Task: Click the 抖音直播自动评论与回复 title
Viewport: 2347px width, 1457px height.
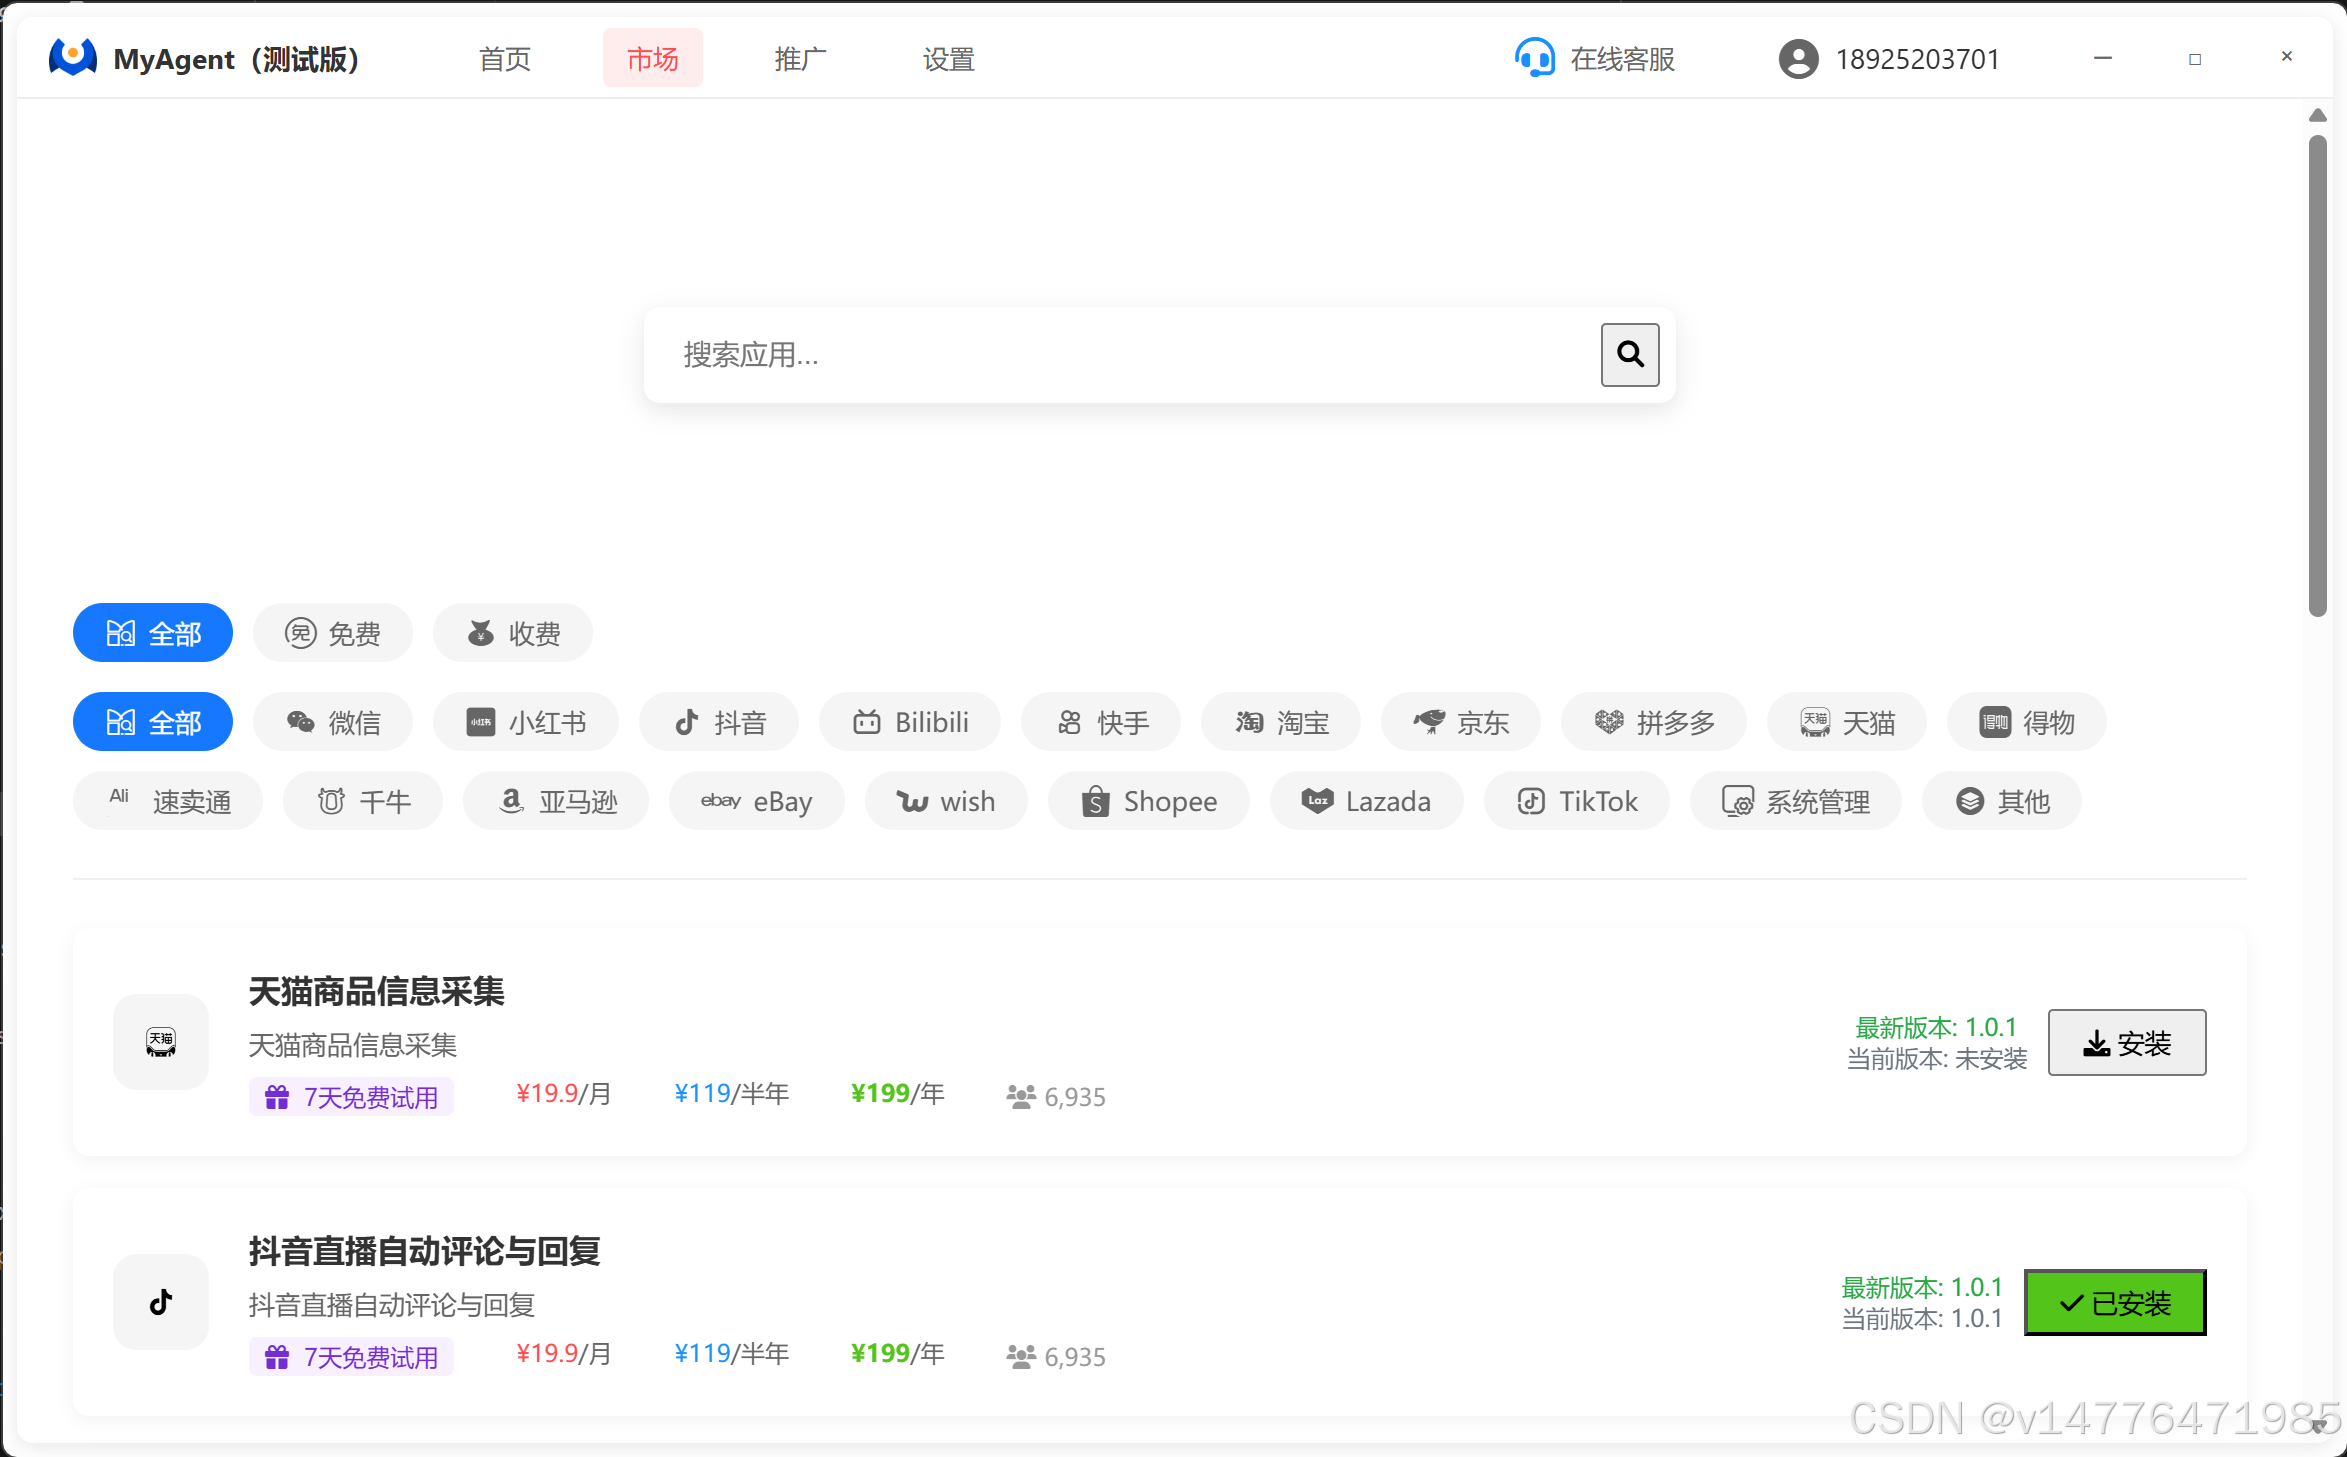Action: 424,1251
